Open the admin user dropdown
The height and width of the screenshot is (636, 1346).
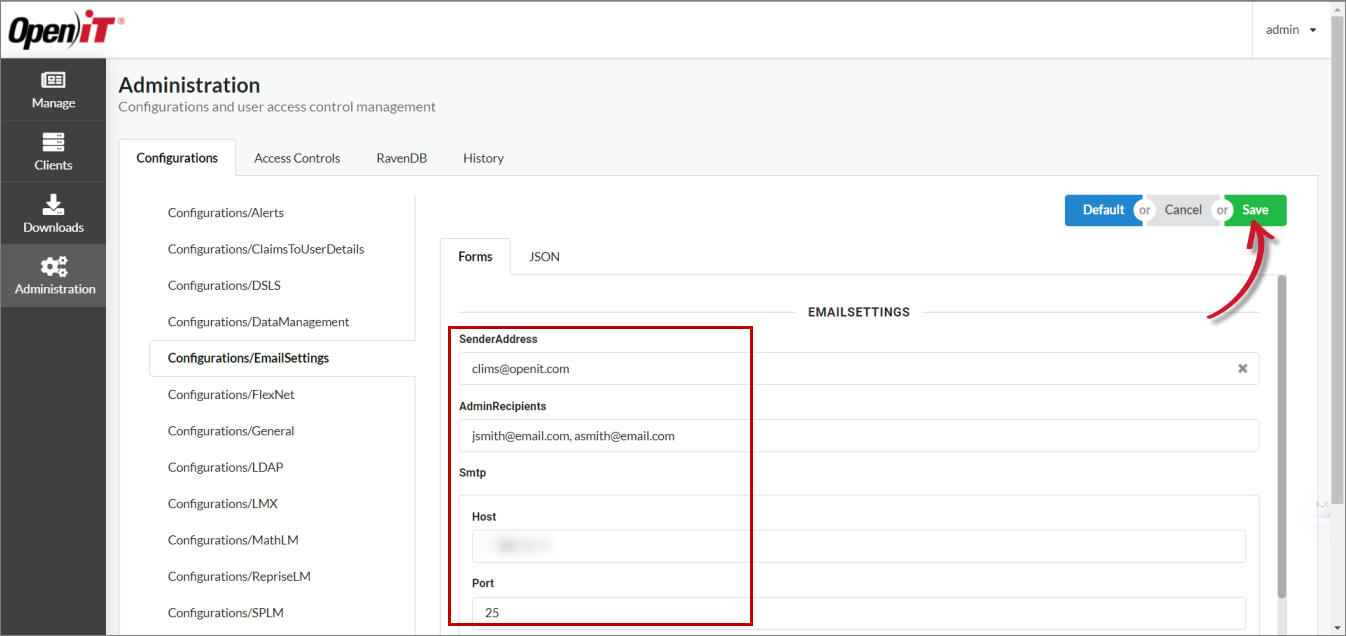1290,29
